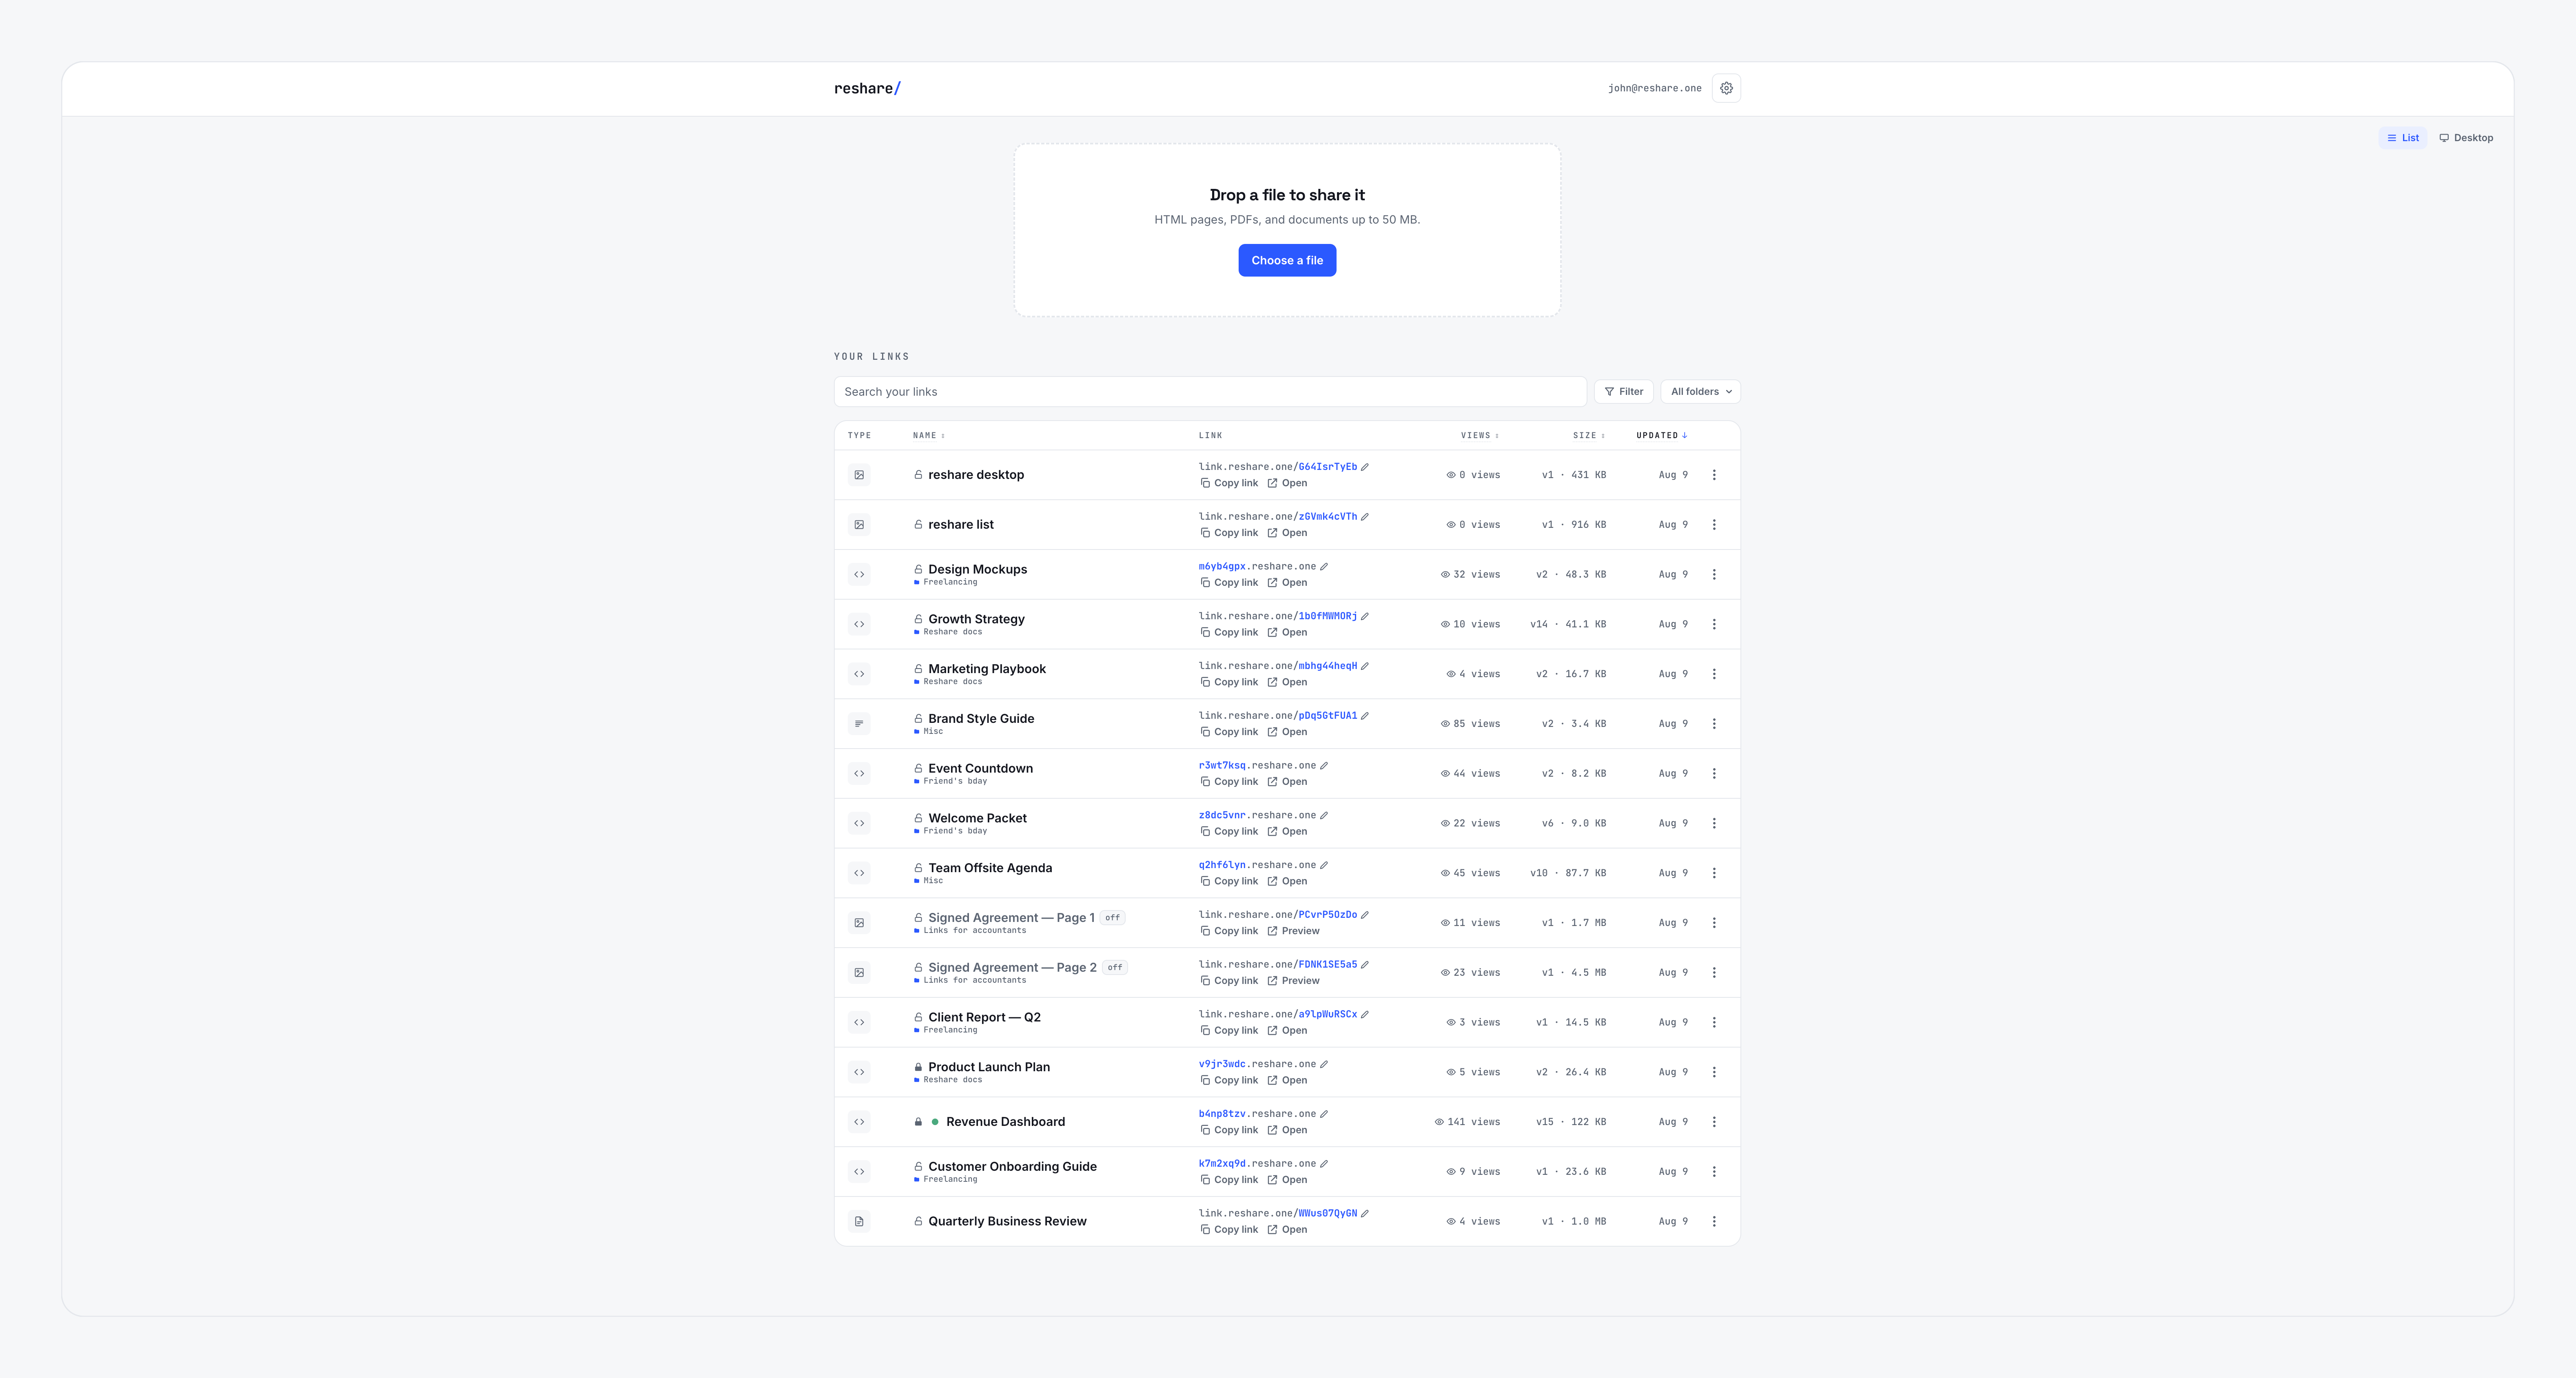Click the pencil icon beside Product Launch Plan link
The image size is (2576, 1378).
tap(1324, 1064)
